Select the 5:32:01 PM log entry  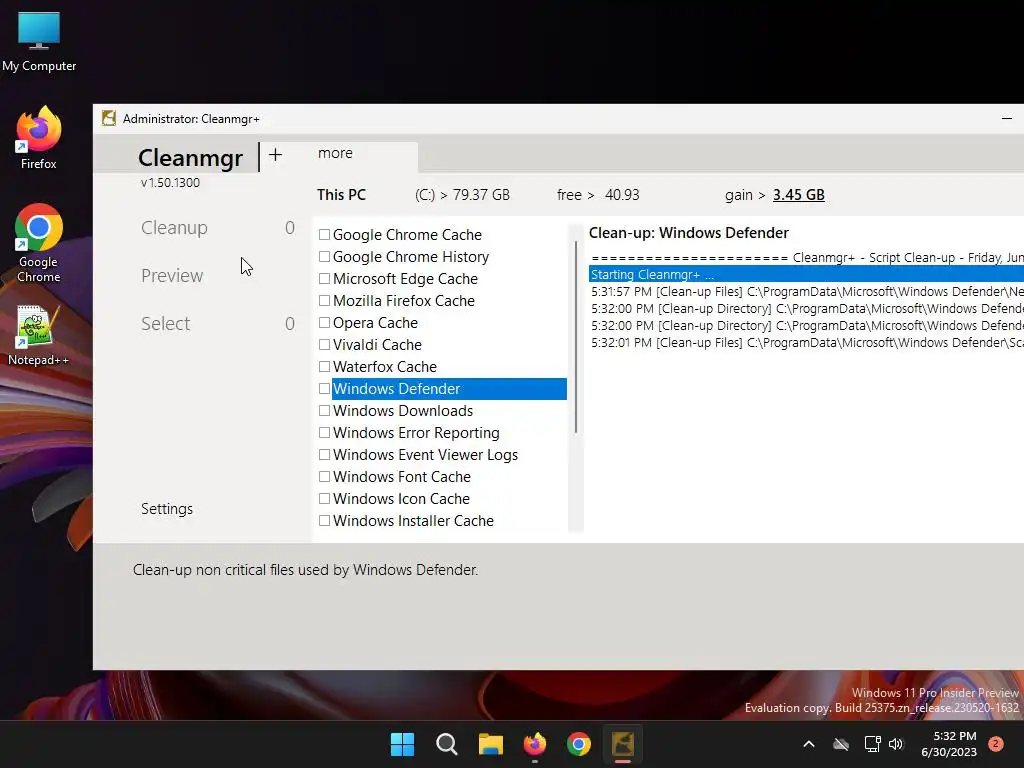point(807,342)
